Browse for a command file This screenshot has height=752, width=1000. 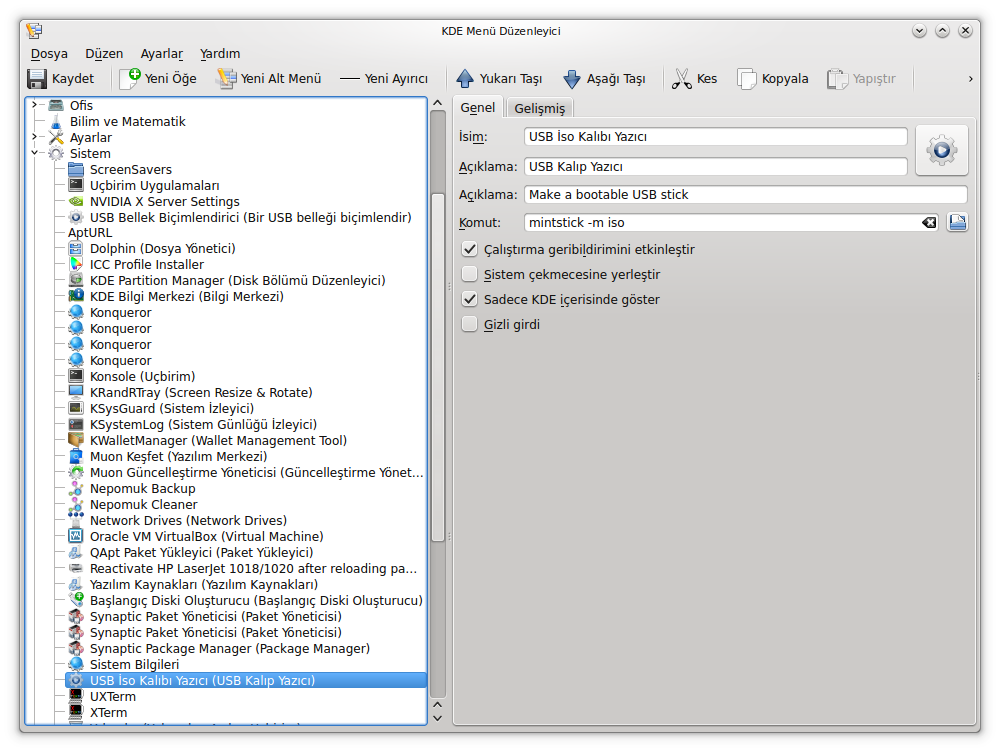tap(957, 222)
